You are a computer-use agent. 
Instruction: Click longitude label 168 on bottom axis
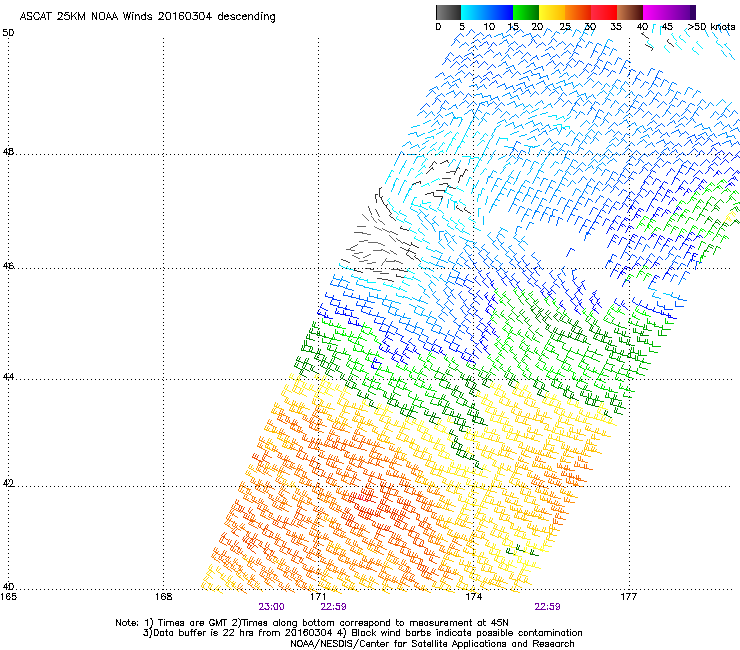point(164,597)
